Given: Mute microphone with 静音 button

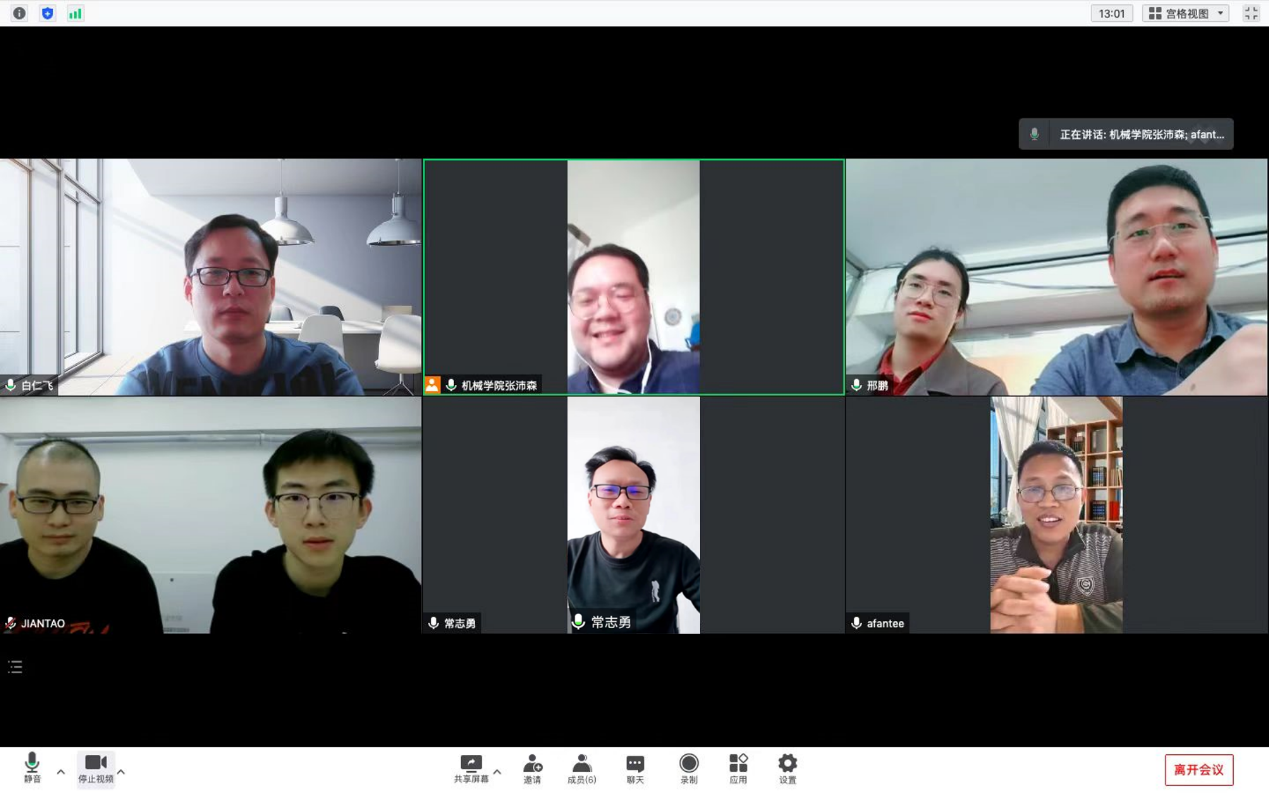Looking at the screenshot, I should tap(32, 768).
